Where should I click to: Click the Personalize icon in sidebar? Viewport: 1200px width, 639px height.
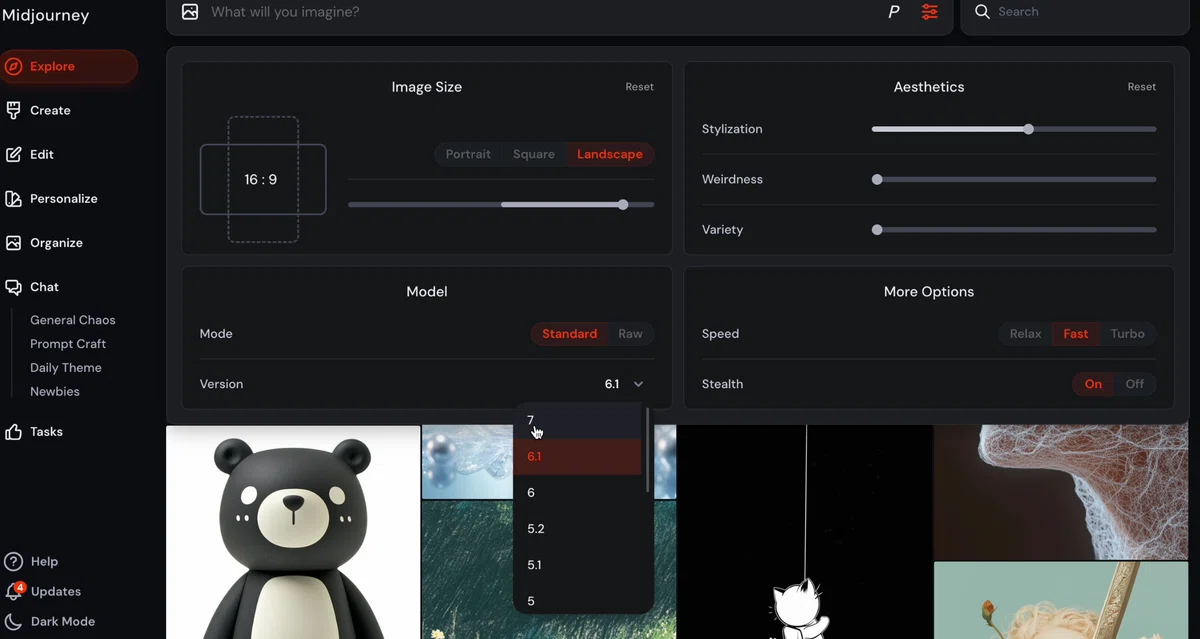coord(13,198)
